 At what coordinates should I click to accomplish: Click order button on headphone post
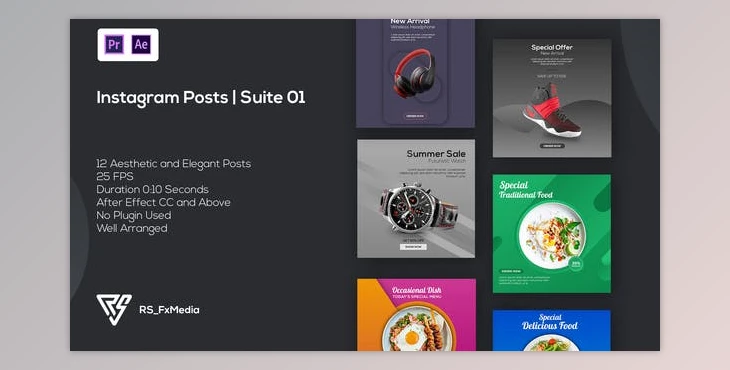(x=415, y=116)
